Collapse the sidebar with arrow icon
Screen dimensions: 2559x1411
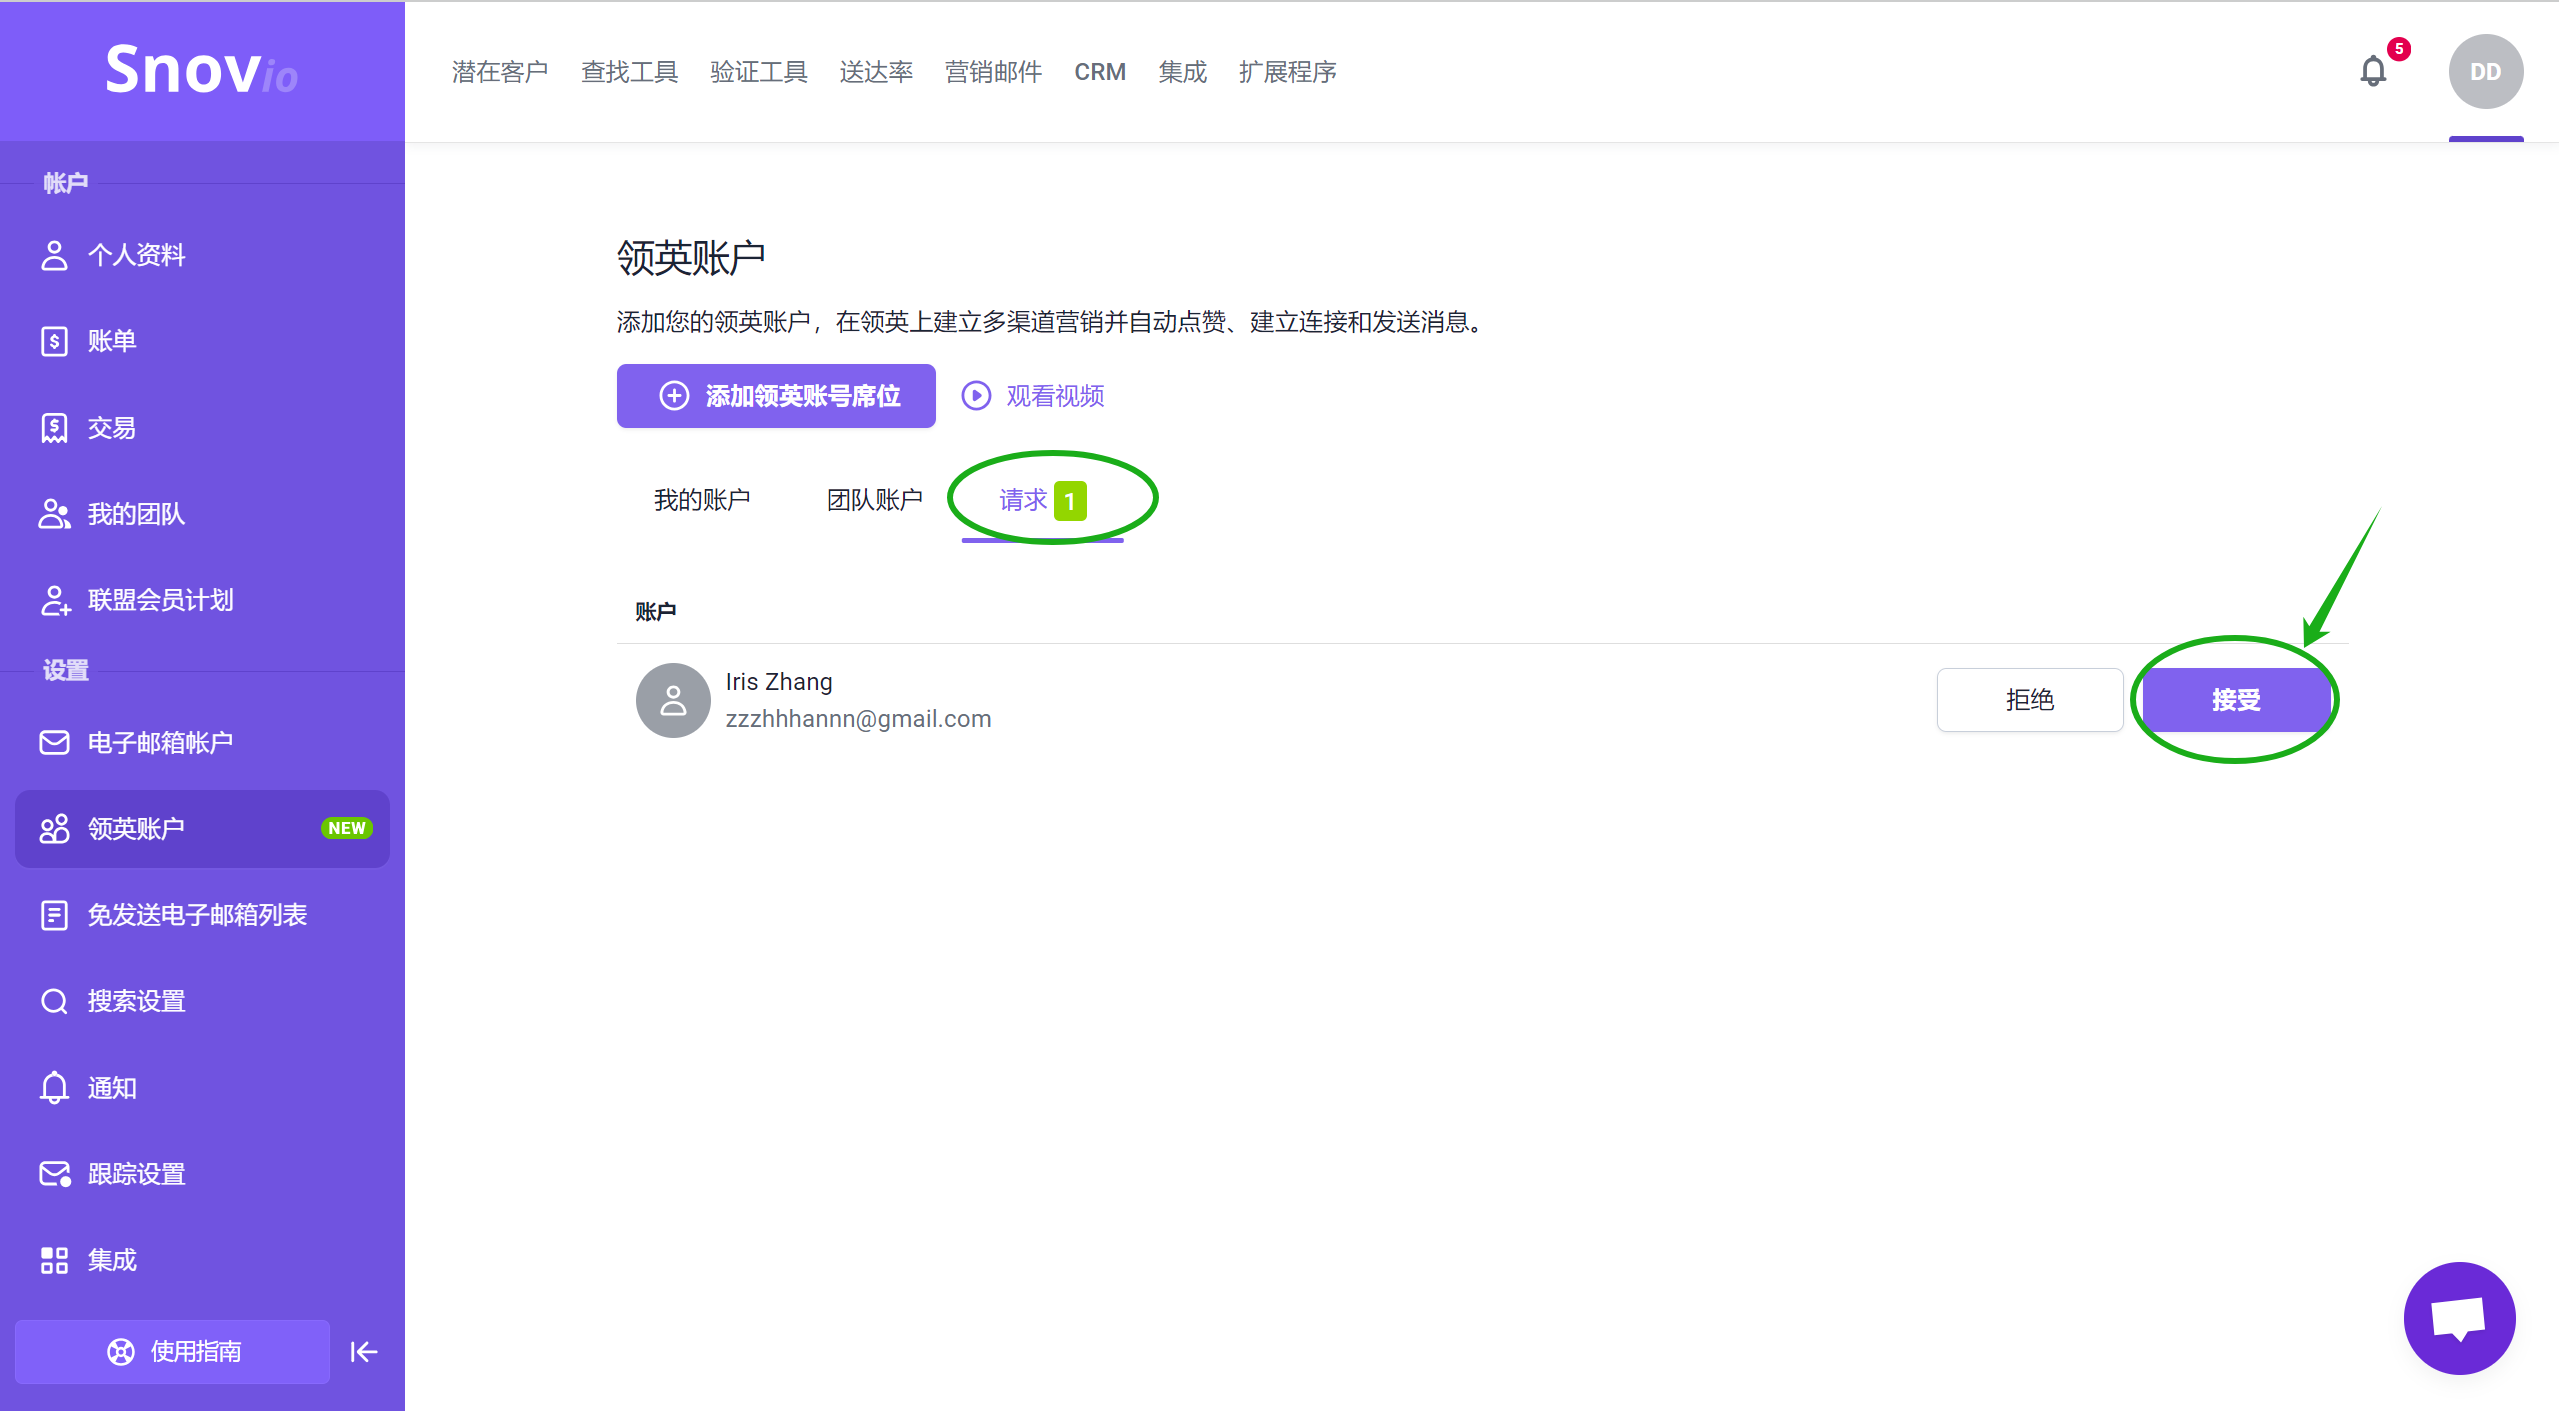tap(364, 1352)
